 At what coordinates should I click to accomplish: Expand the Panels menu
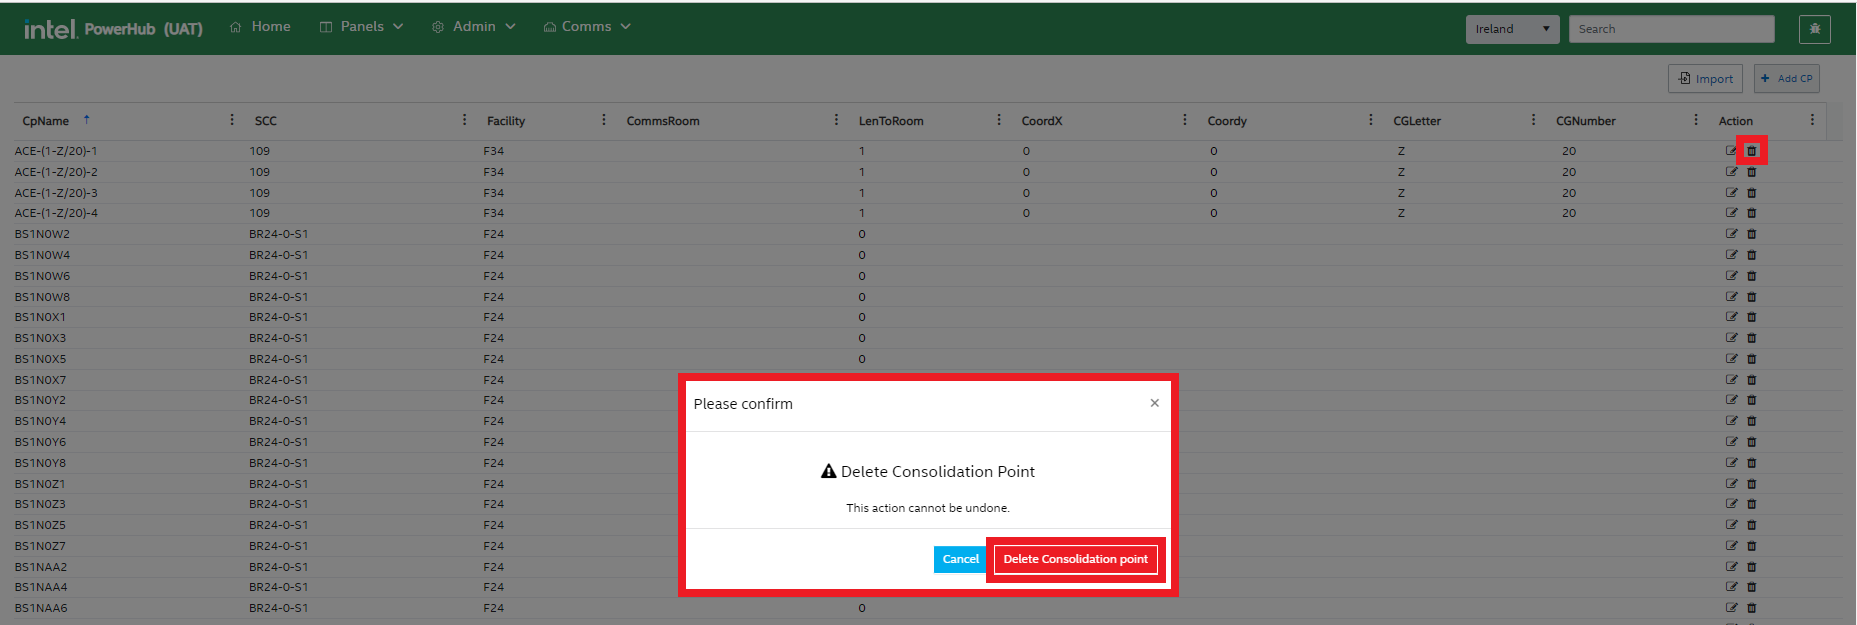click(361, 27)
